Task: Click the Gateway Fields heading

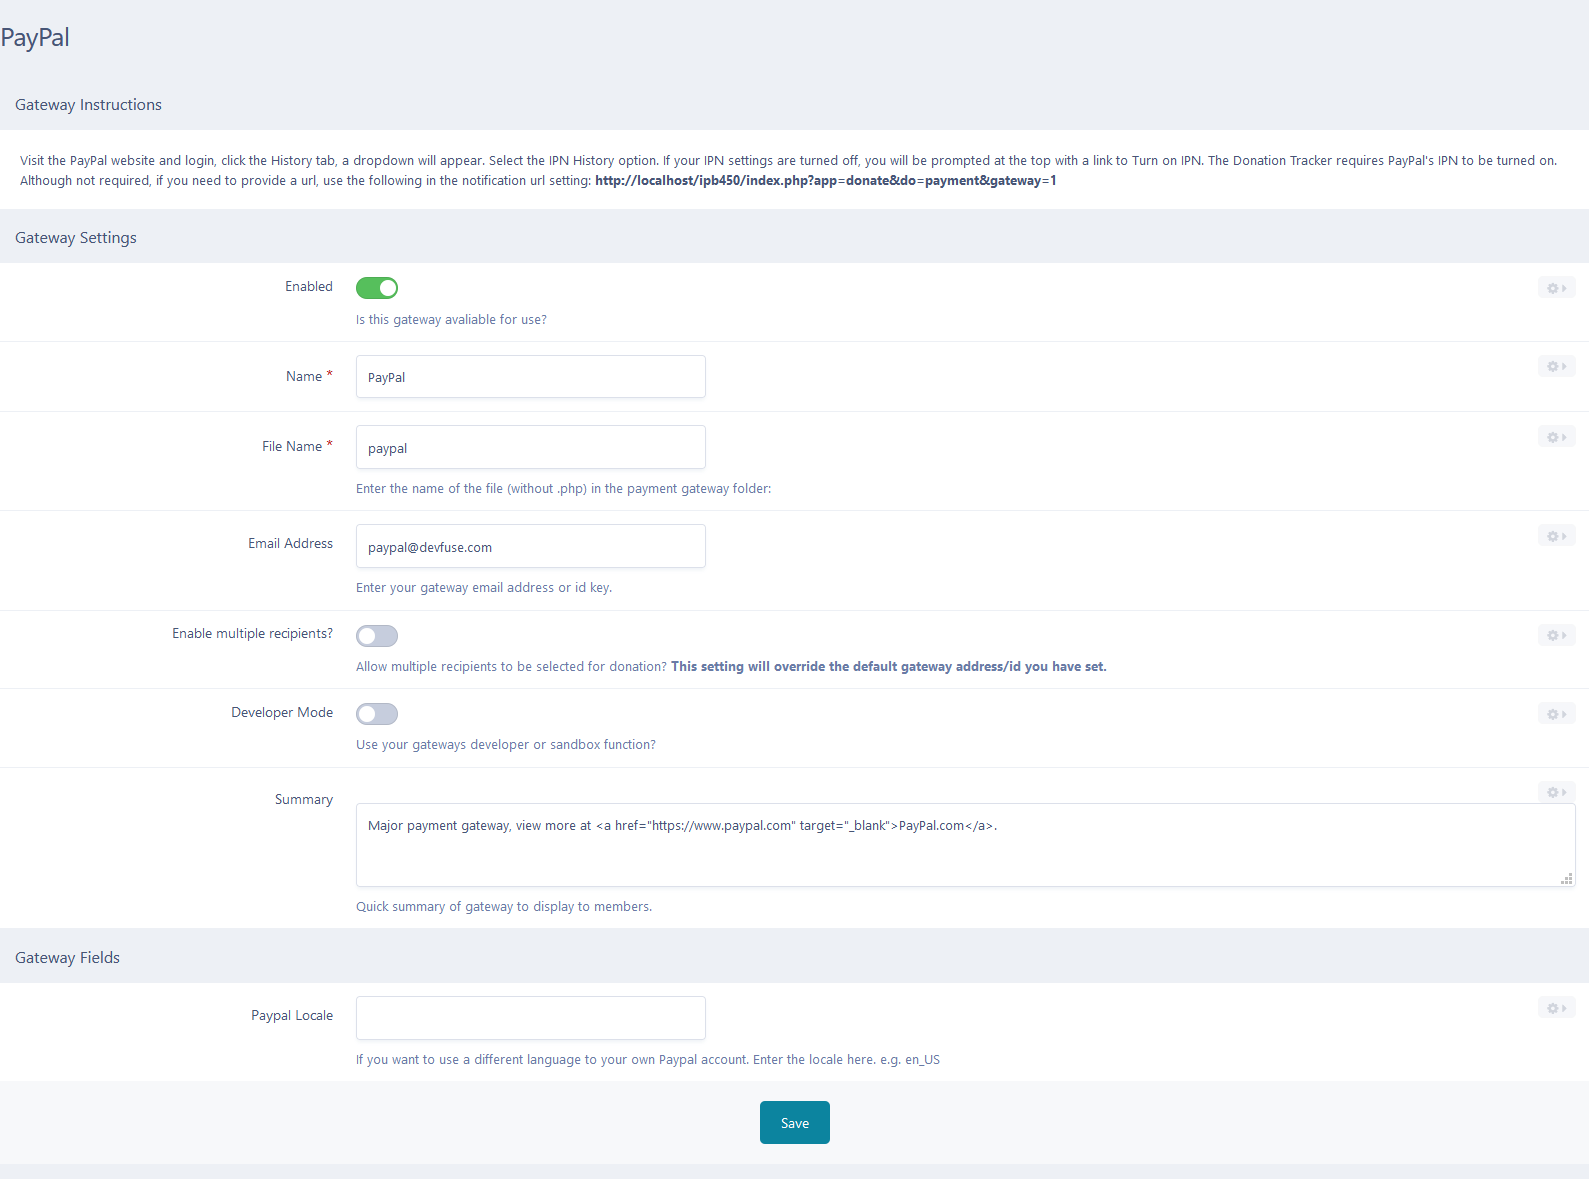Action: [67, 958]
